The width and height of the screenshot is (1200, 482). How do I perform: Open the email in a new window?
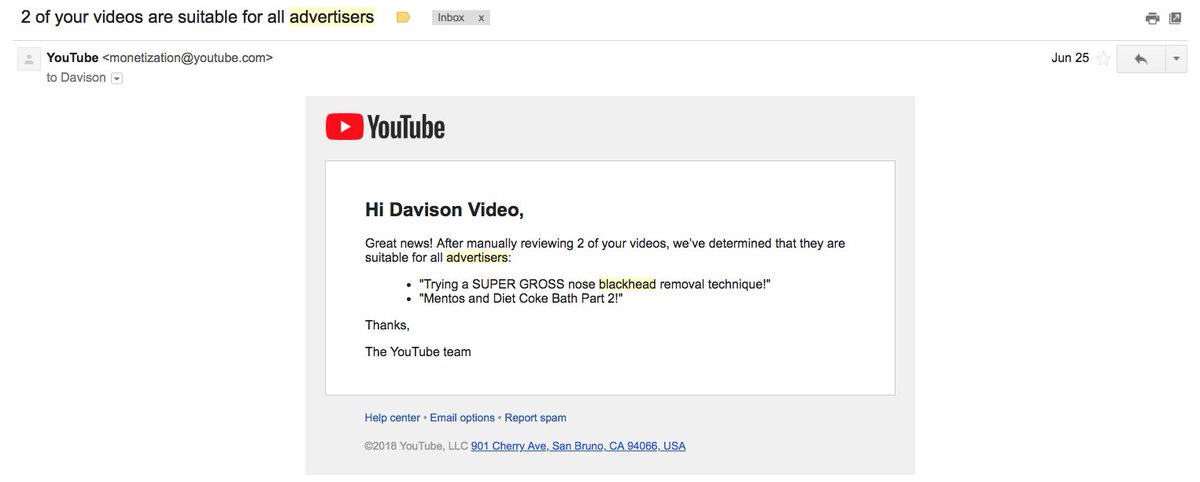[x=1177, y=18]
